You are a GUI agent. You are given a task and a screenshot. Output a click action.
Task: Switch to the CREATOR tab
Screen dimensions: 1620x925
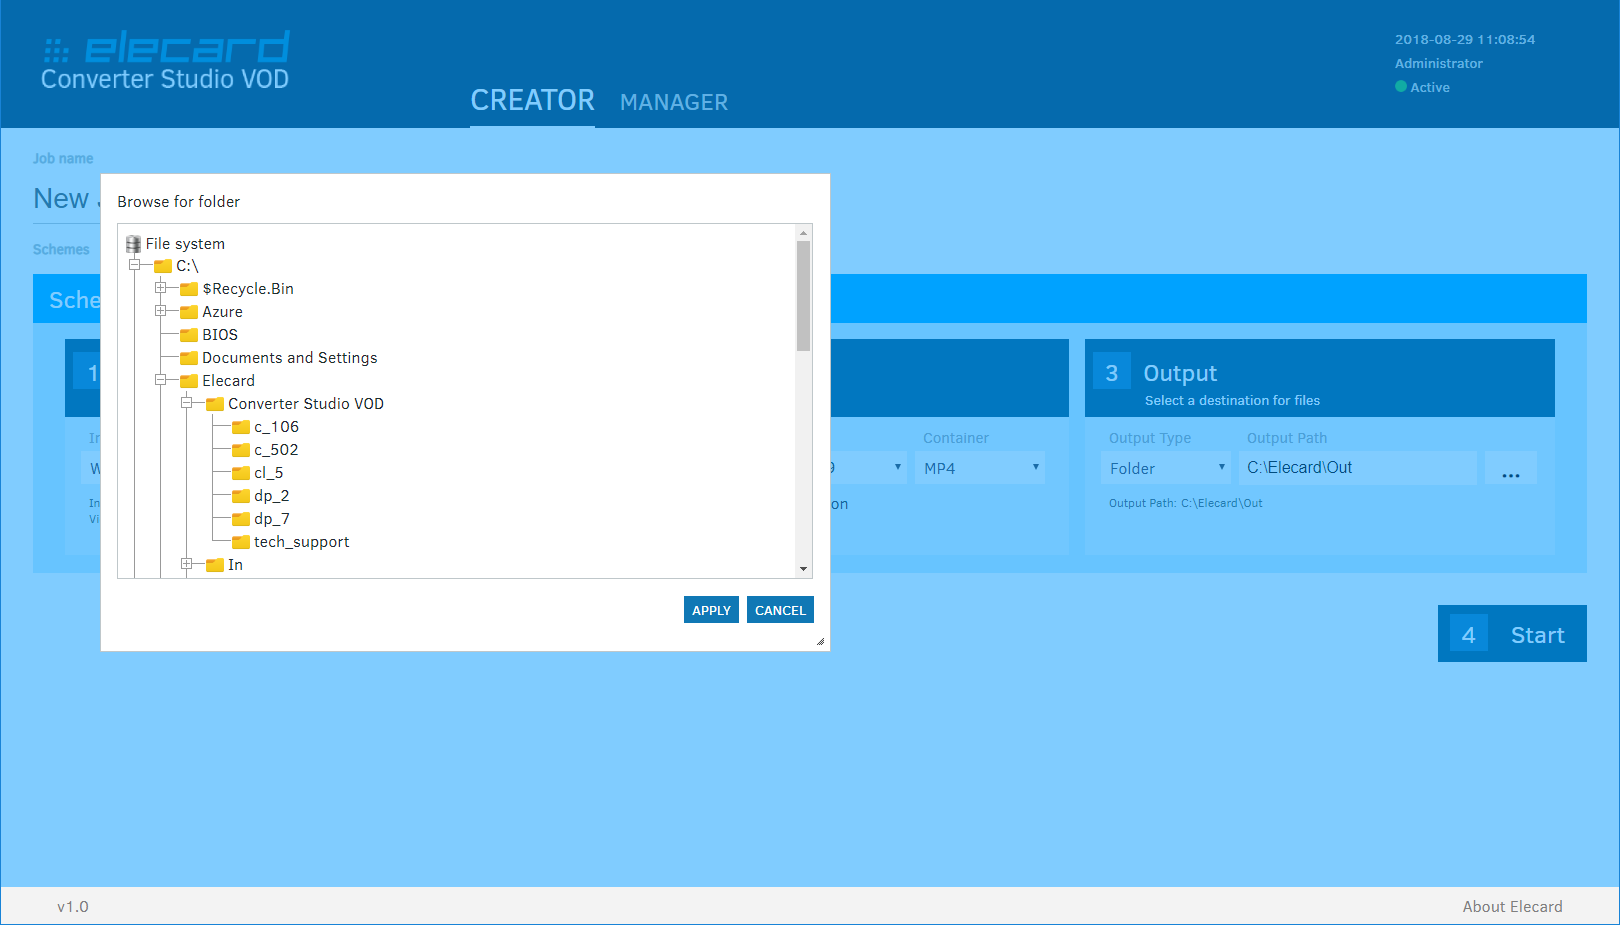click(x=532, y=99)
